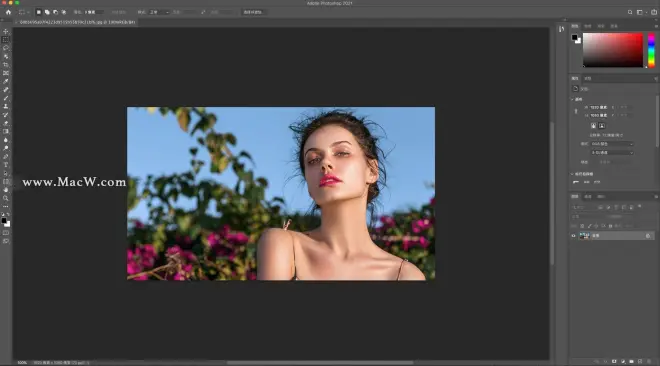Select the Hand tool
The width and height of the screenshot is (660, 366).
pyautogui.click(x=5, y=190)
